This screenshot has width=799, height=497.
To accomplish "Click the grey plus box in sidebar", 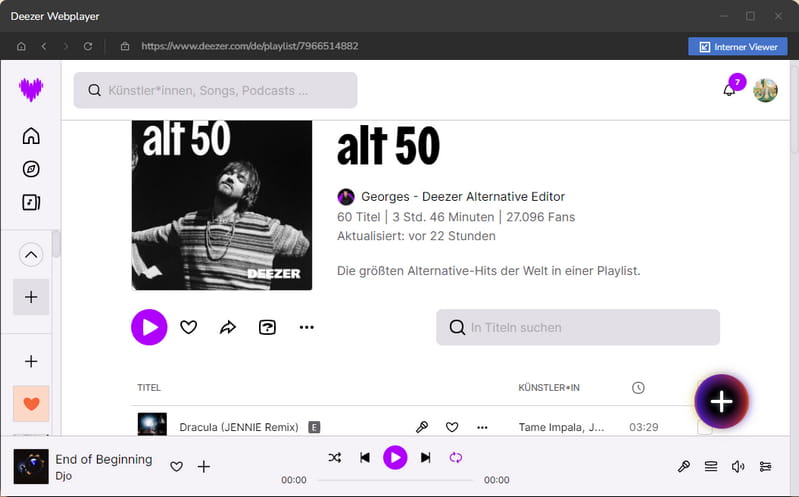I will [x=31, y=297].
